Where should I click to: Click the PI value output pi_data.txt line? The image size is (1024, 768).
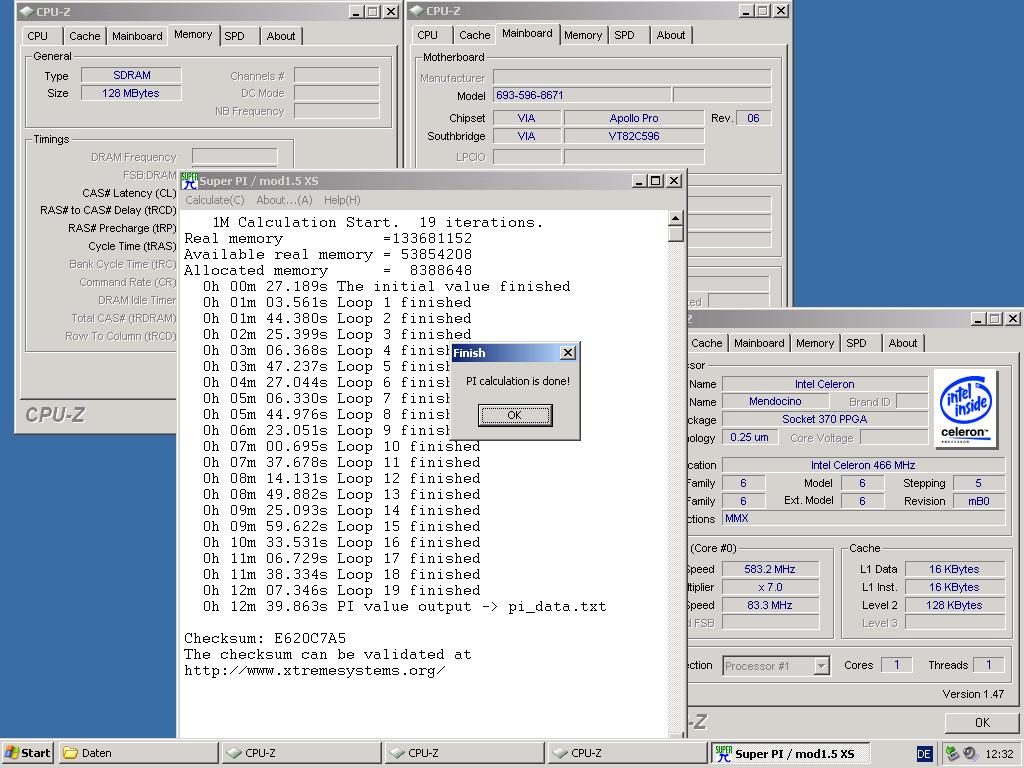pos(404,607)
